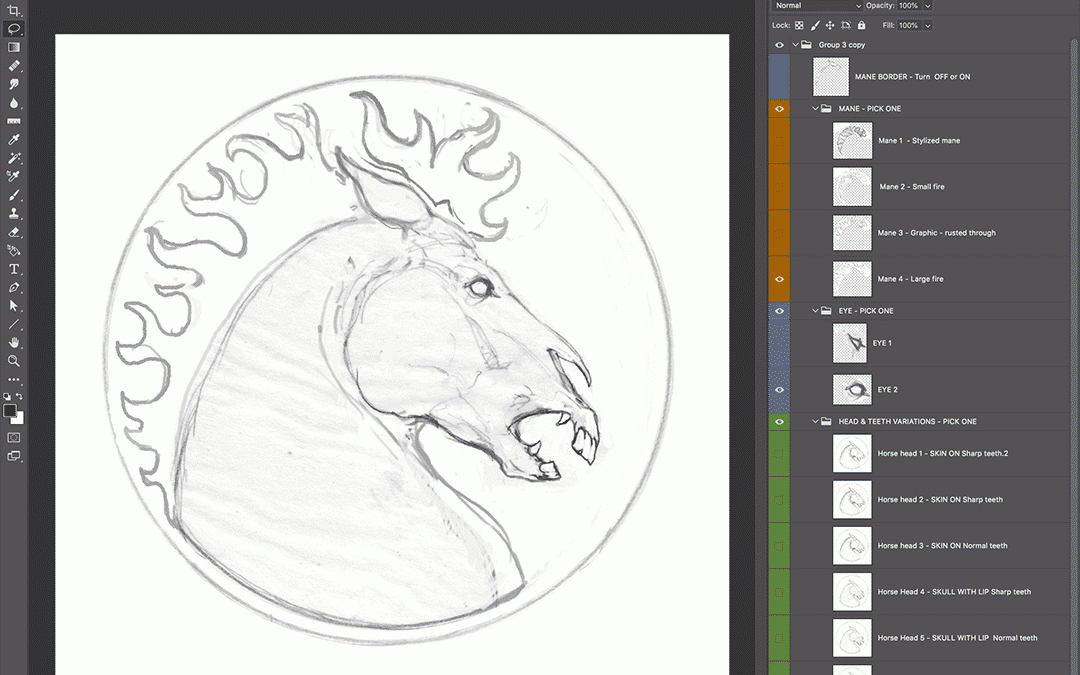Select the Horse head 3 - SKIN ON Normal teeth layer
The image size is (1080, 675).
(x=942, y=546)
